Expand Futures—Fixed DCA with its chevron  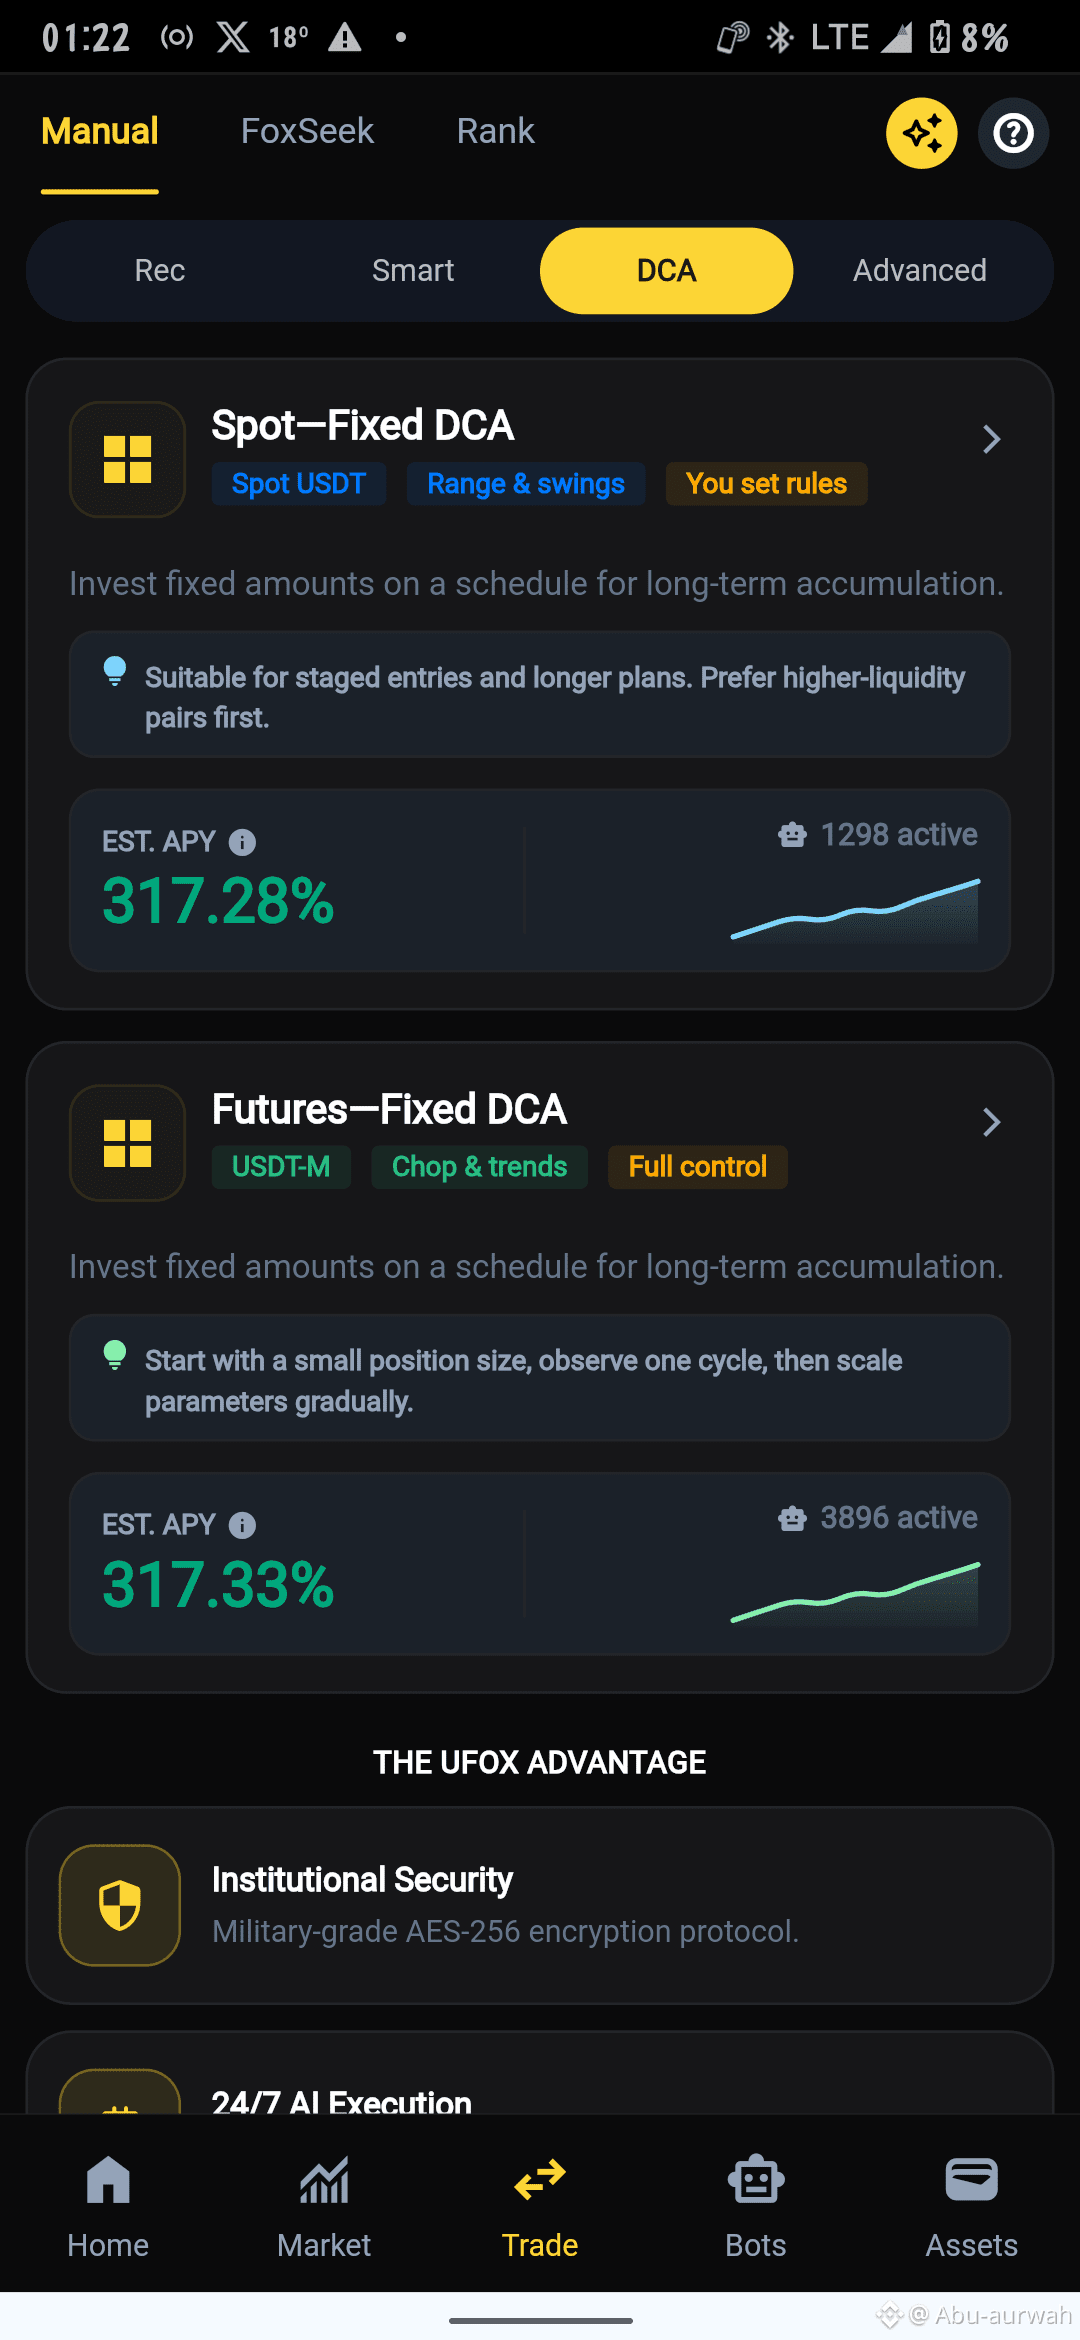point(991,1122)
